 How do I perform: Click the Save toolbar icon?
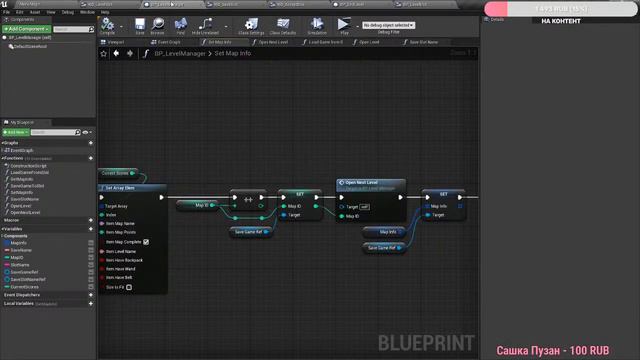tap(140, 25)
